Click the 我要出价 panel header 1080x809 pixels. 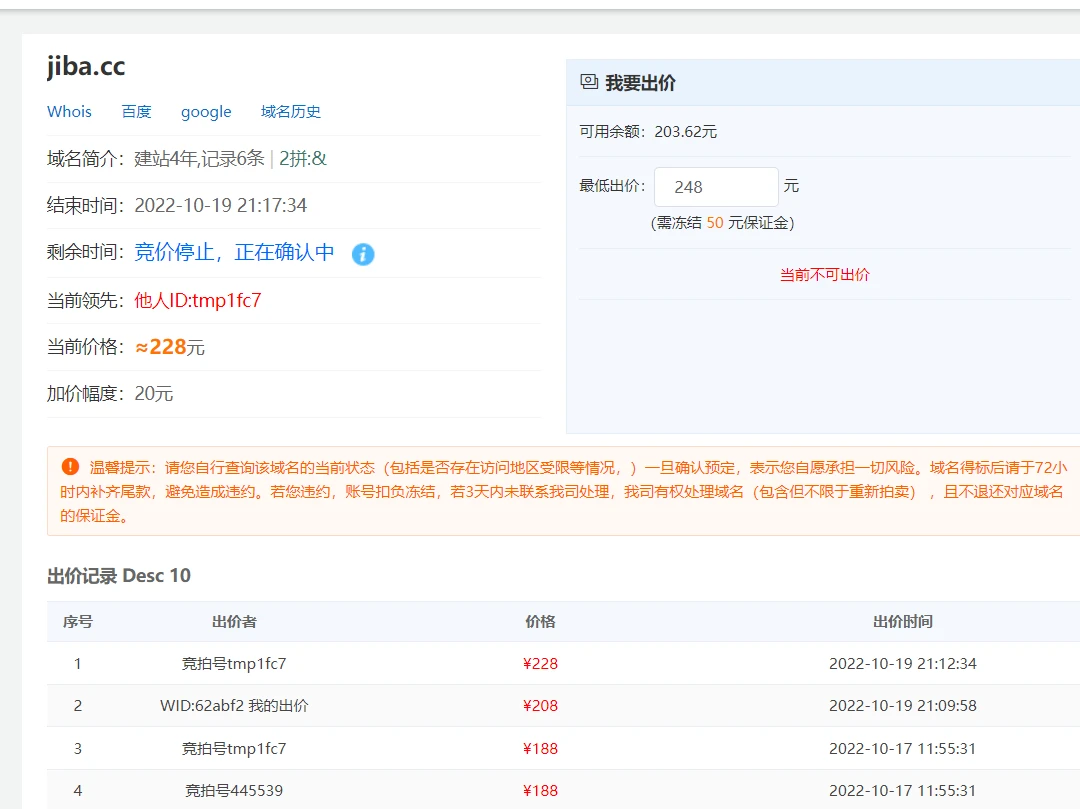pos(640,83)
